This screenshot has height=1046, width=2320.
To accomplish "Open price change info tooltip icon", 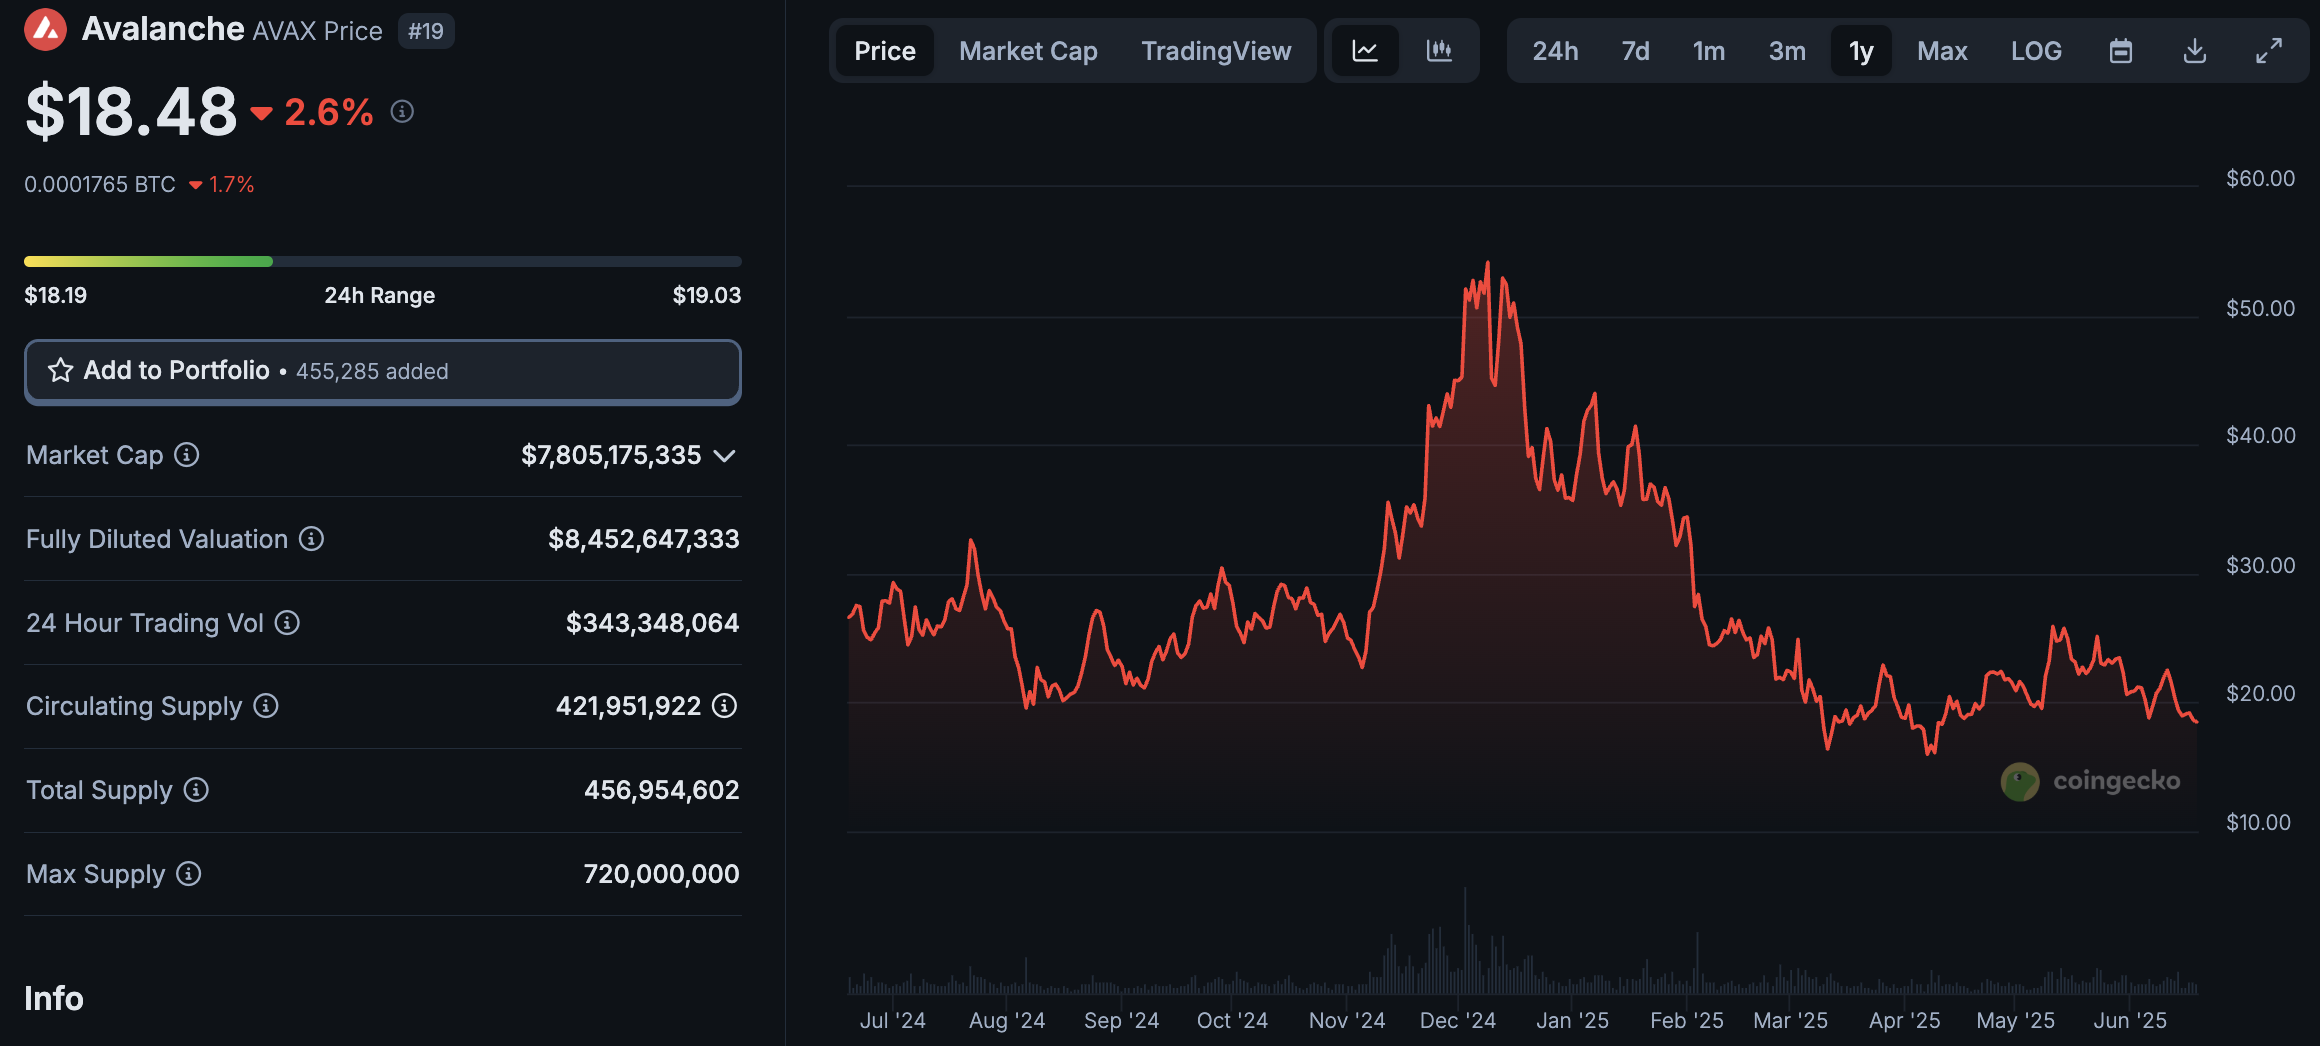I will (x=402, y=111).
